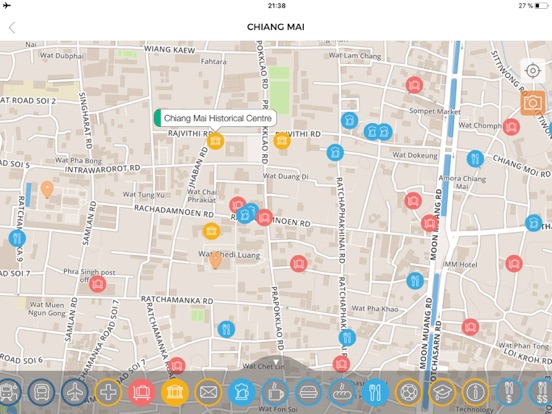552x414 pixels.
Task: Select the hotel marker beside Wat Chomphu label
Action: coord(511,127)
